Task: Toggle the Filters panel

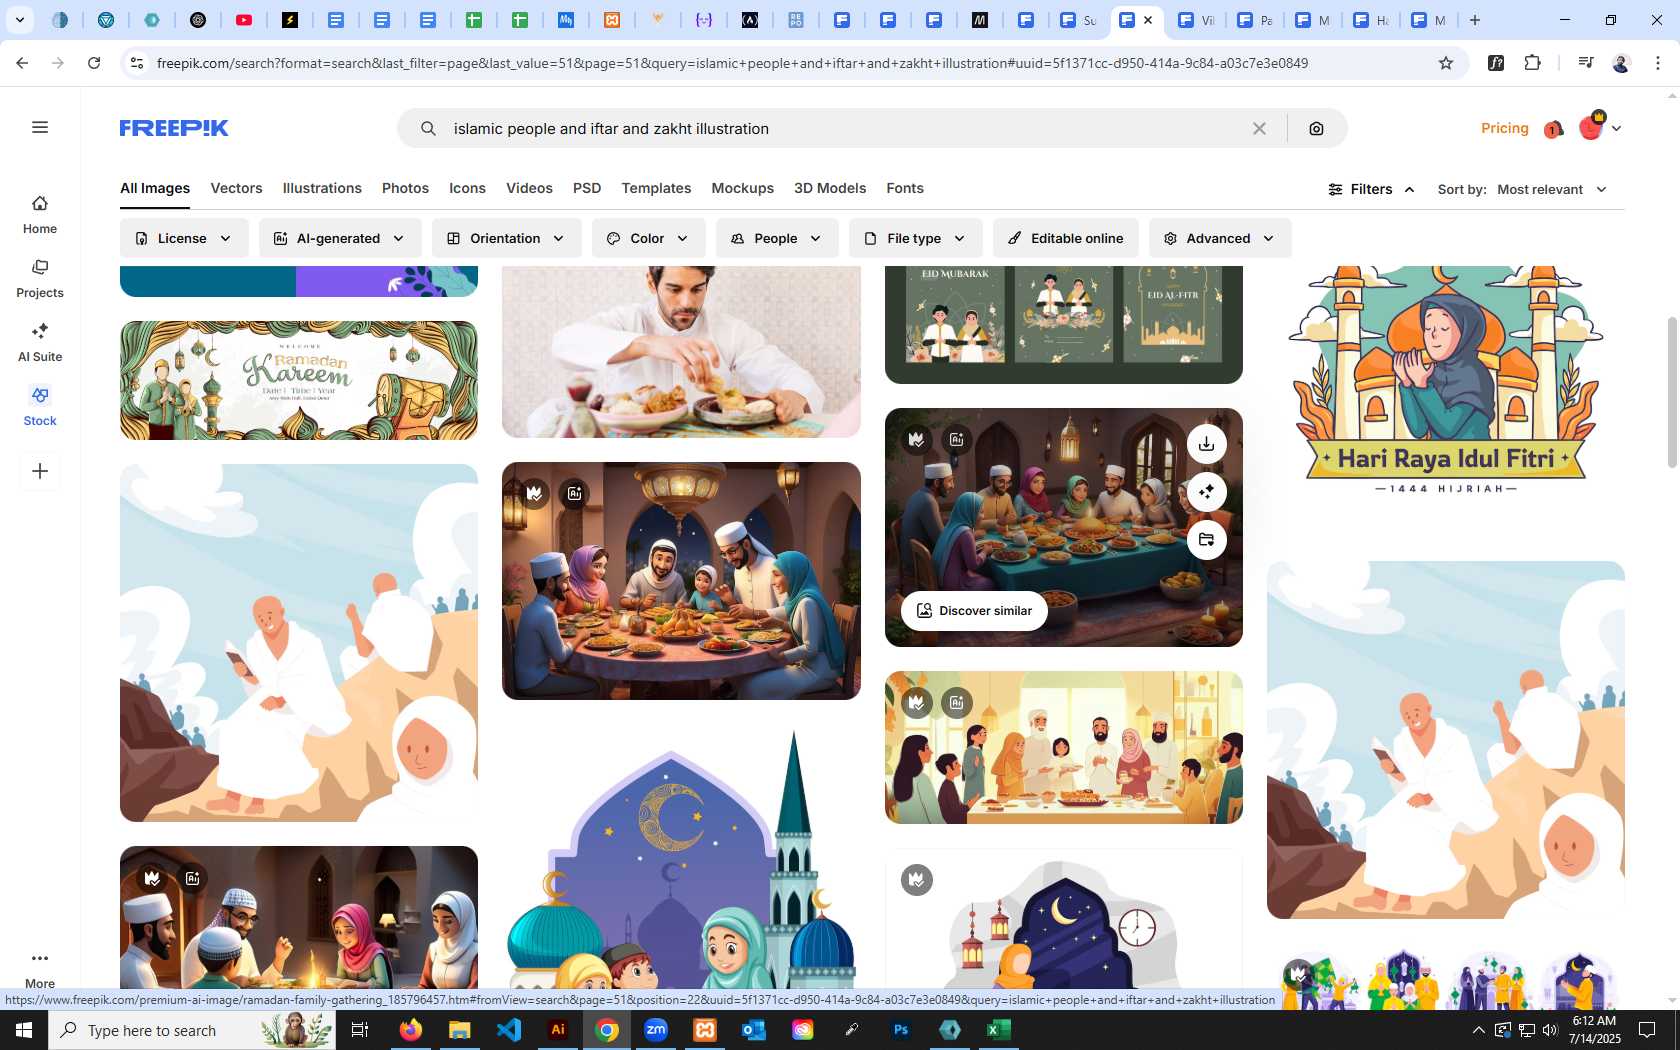Action: (1371, 189)
